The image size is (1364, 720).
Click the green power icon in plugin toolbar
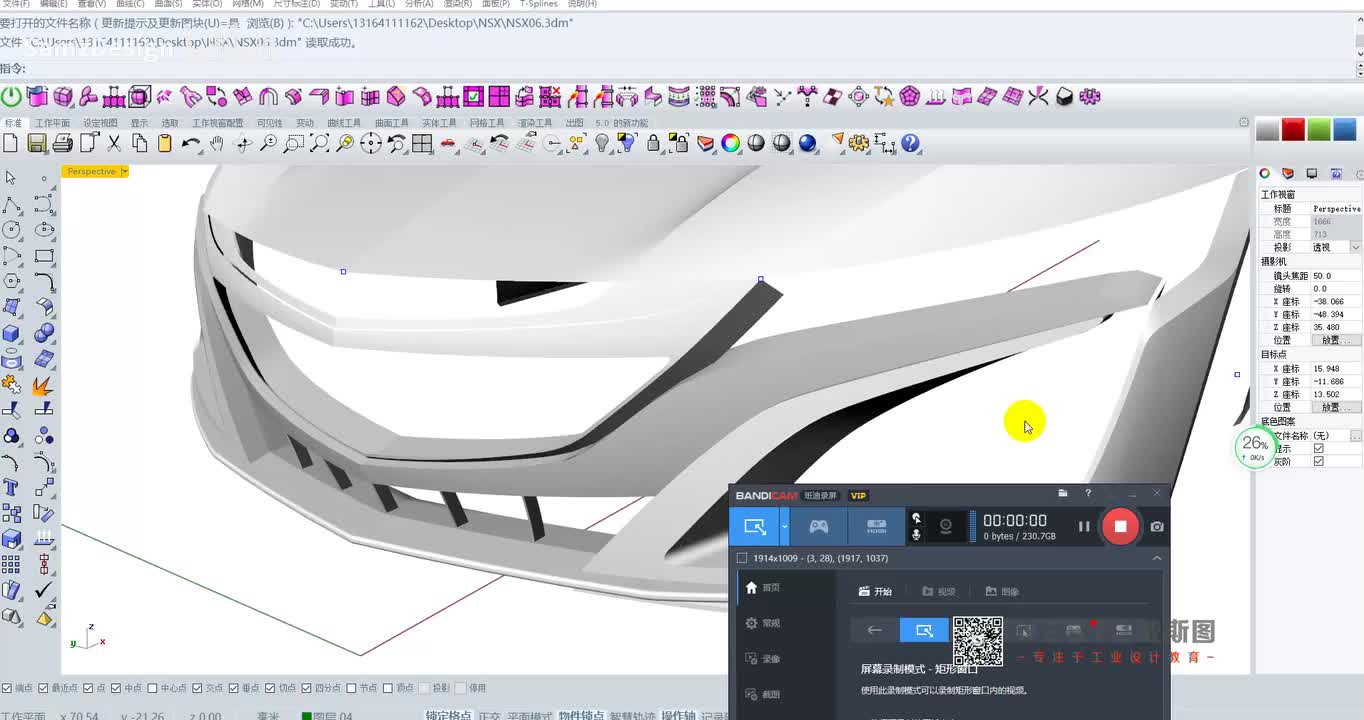pyautogui.click(x=11, y=97)
